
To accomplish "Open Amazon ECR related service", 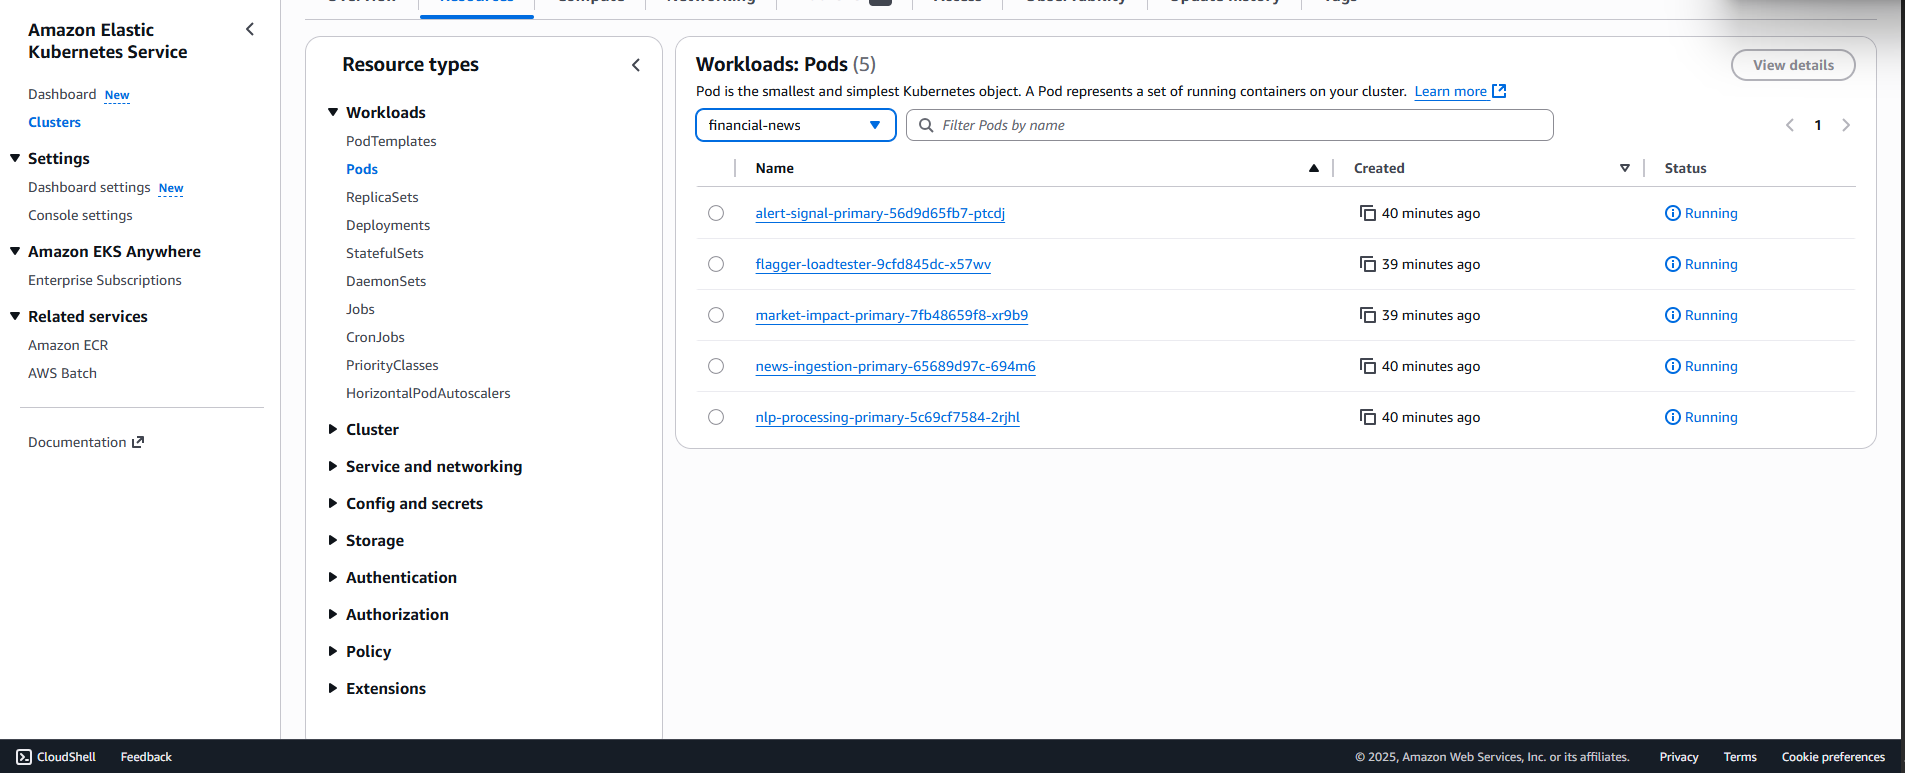I will [x=68, y=345].
